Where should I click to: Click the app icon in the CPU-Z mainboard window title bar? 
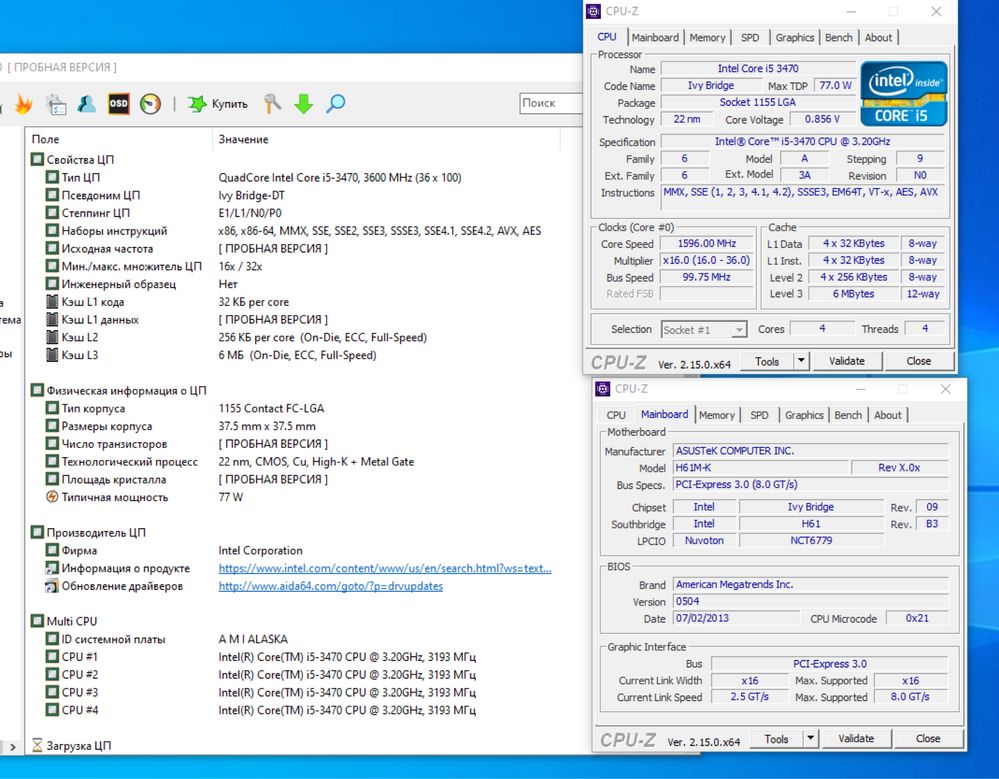click(x=603, y=389)
